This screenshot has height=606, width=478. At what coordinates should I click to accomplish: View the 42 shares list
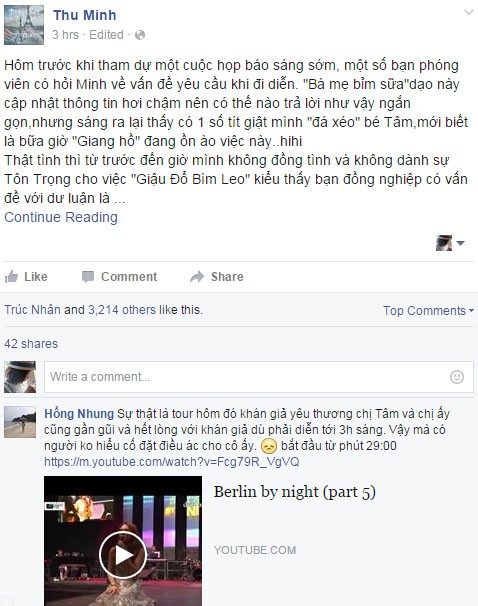coord(31,344)
